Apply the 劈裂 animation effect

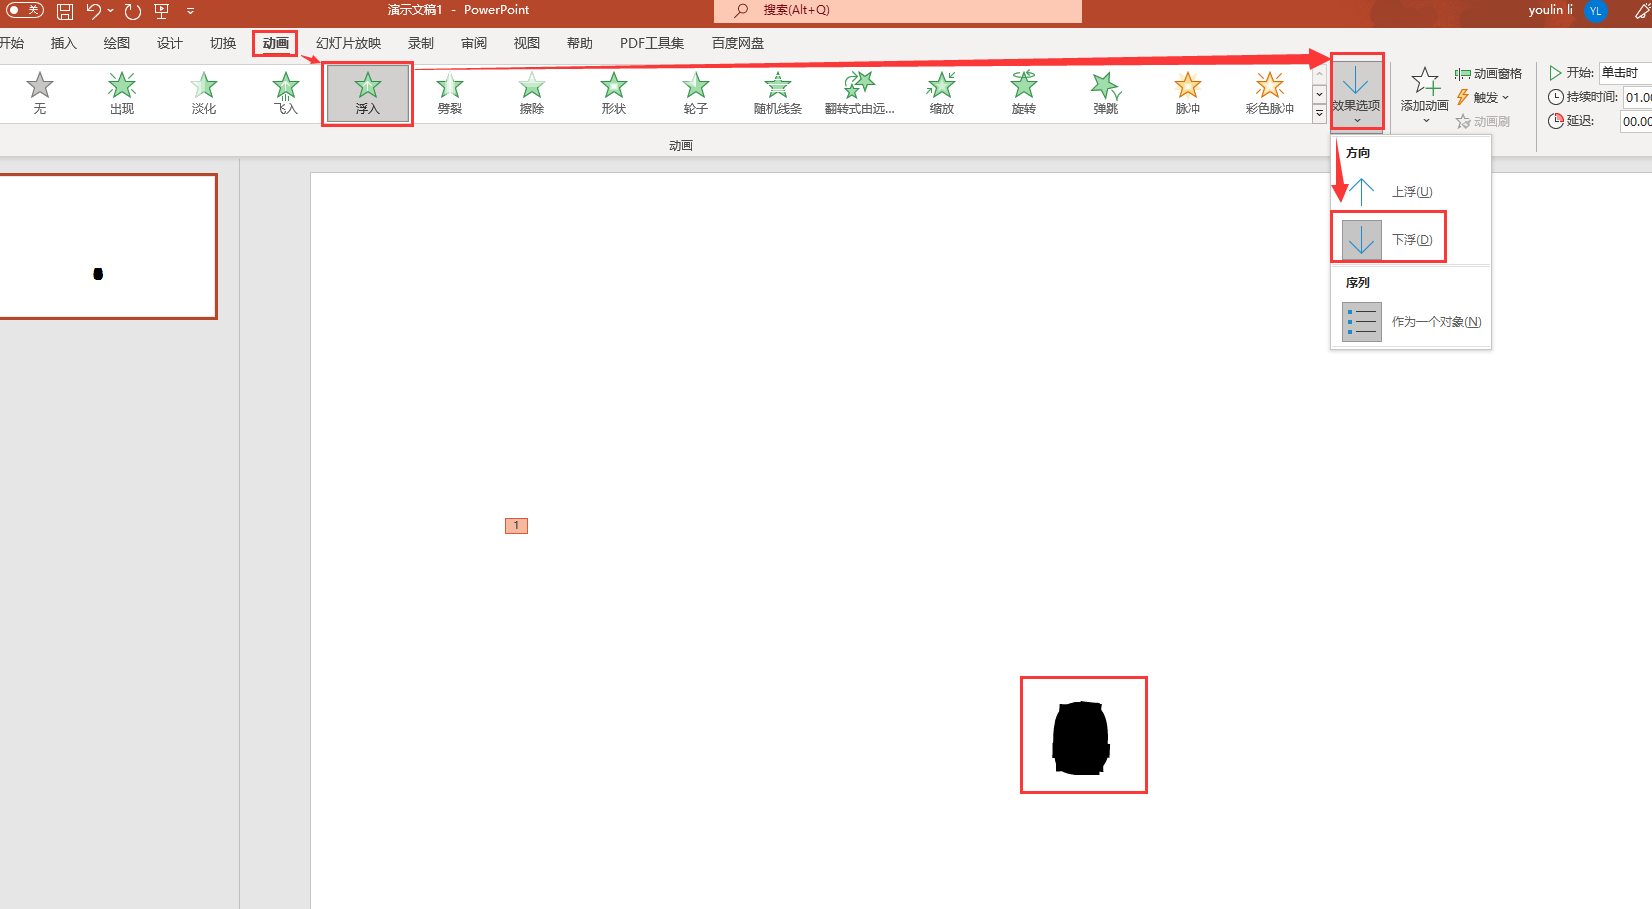pos(450,93)
